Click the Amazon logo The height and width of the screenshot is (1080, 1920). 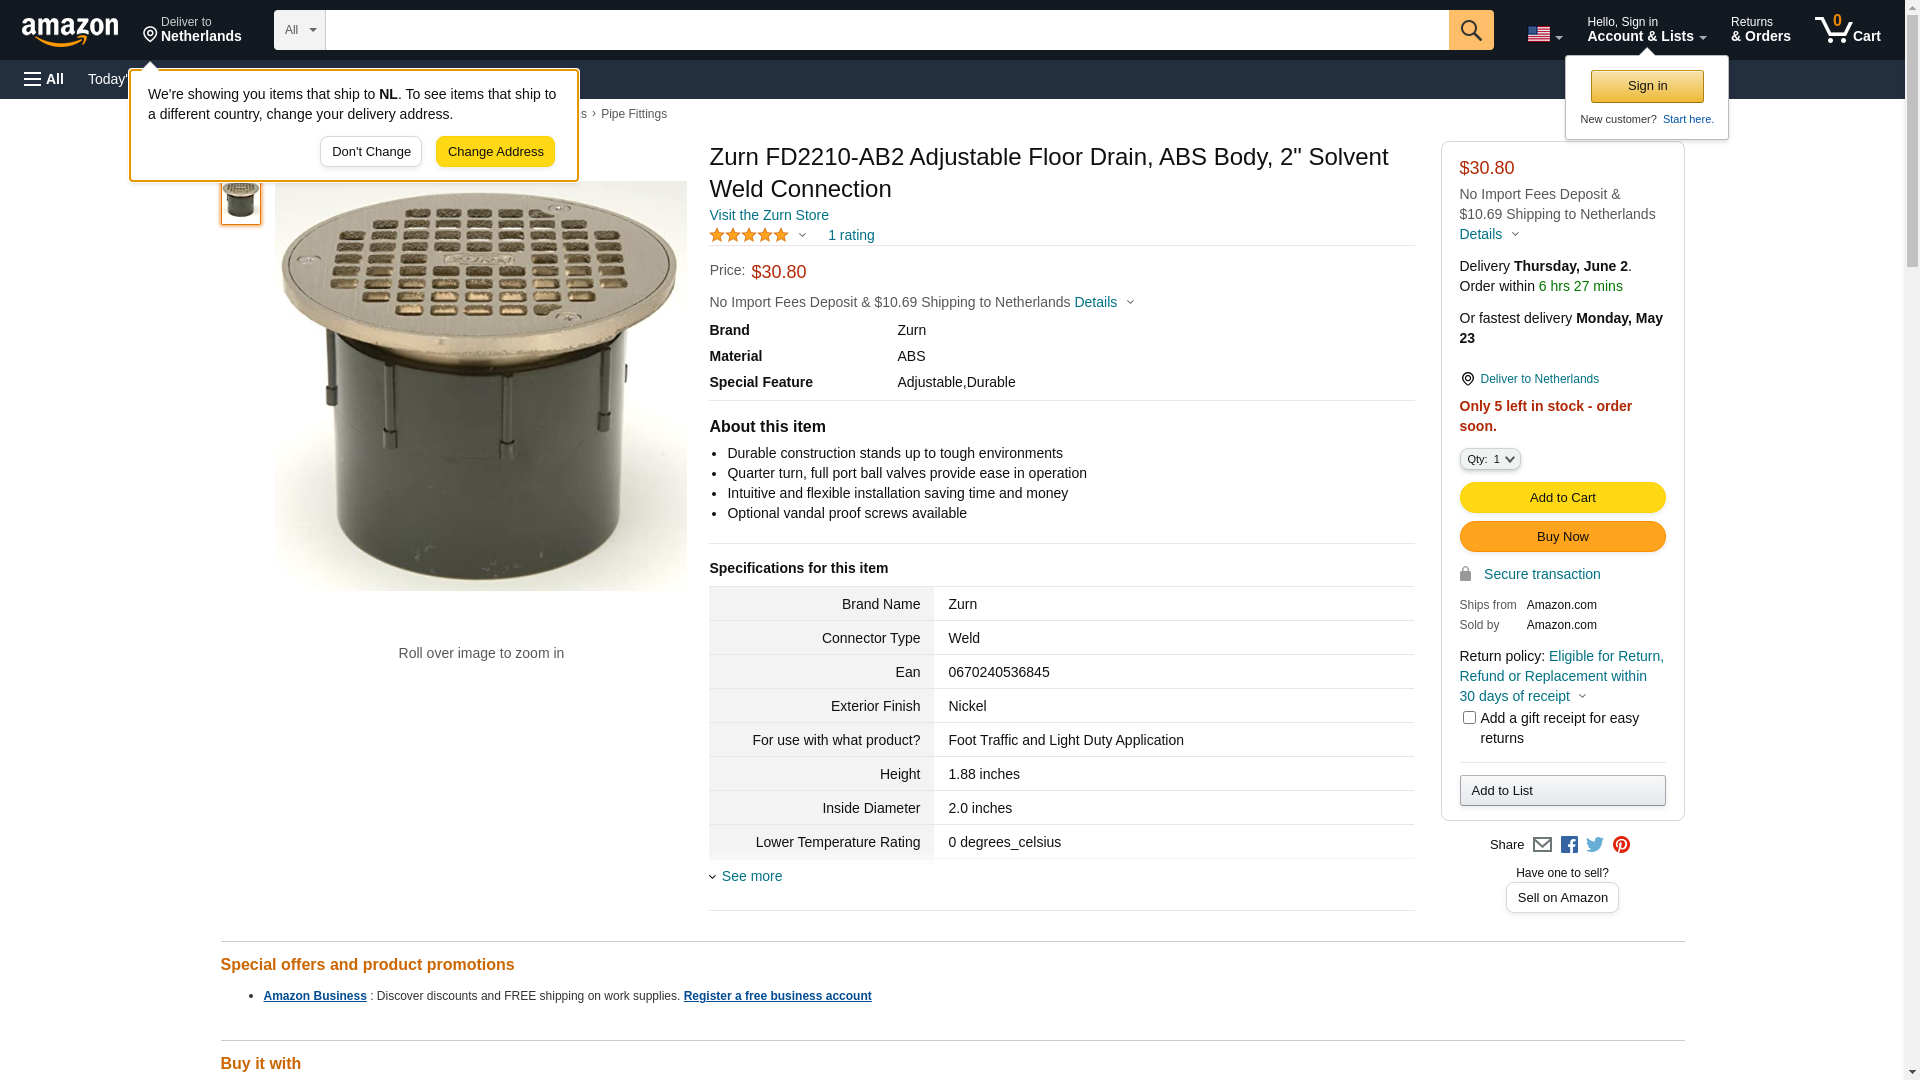[70, 31]
